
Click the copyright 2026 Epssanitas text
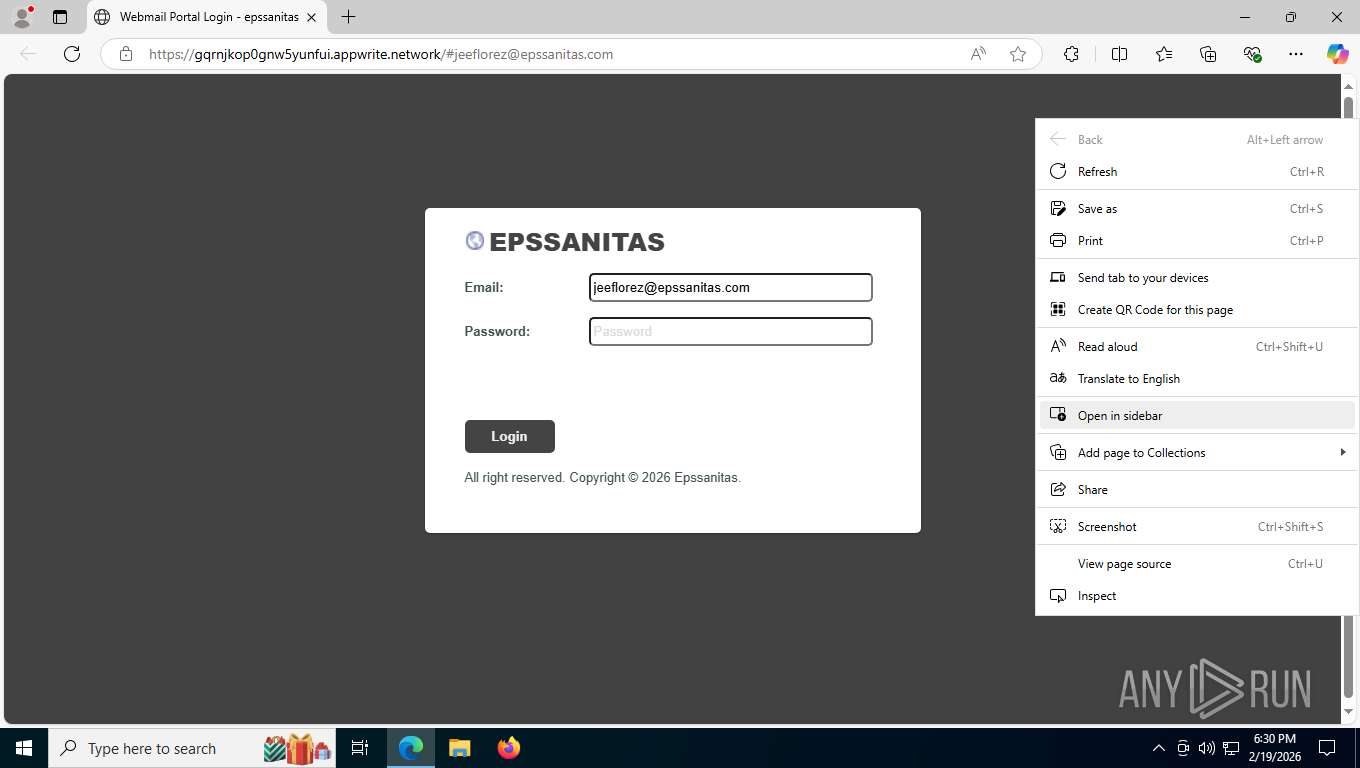(602, 478)
